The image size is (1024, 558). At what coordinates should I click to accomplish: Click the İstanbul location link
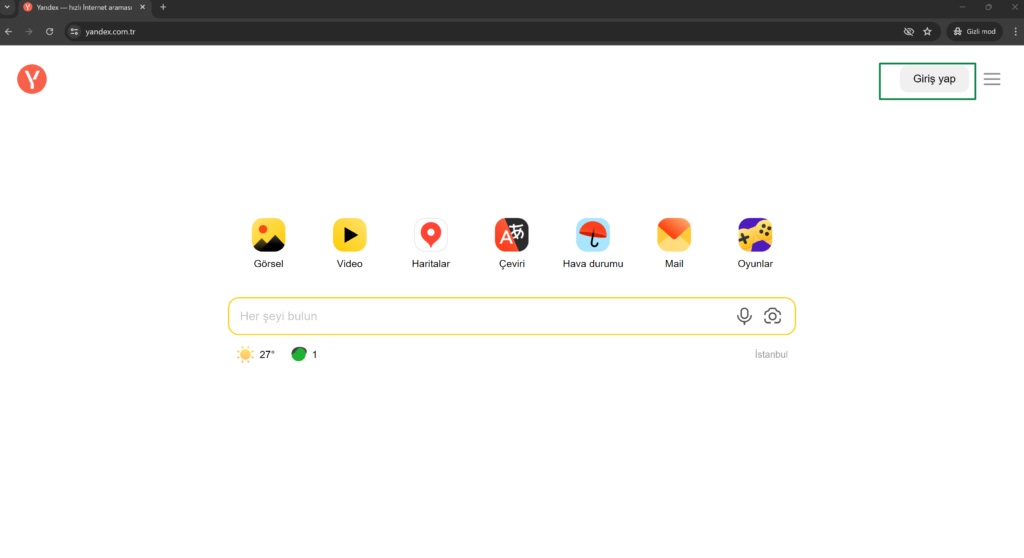(771, 354)
